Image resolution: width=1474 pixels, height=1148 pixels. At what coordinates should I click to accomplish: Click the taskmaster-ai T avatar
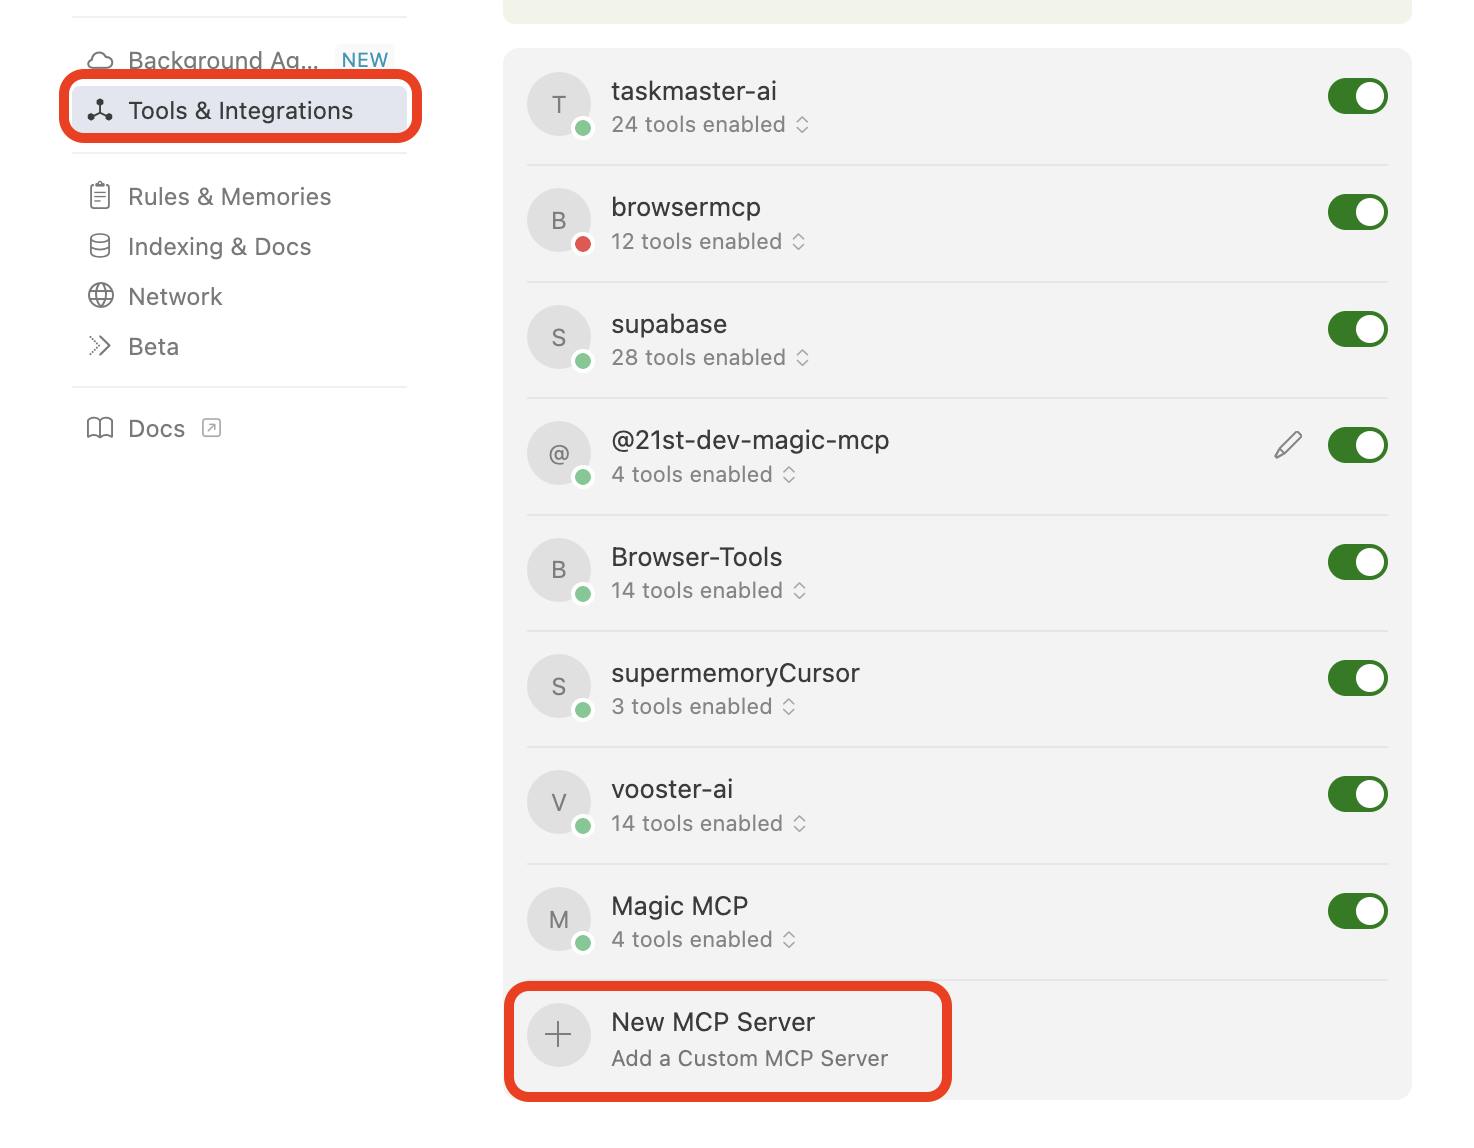pyautogui.click(x=559, y=104)
